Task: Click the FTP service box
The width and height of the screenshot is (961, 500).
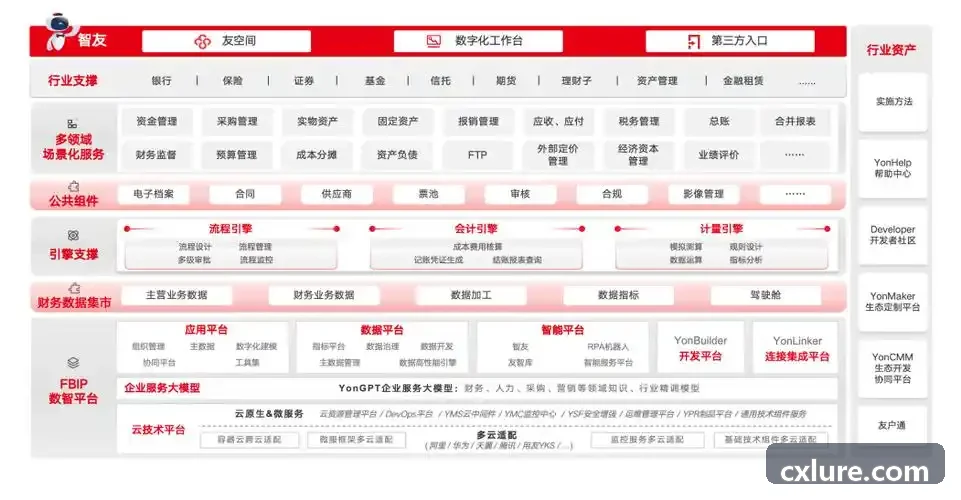Action: [477, 155]
